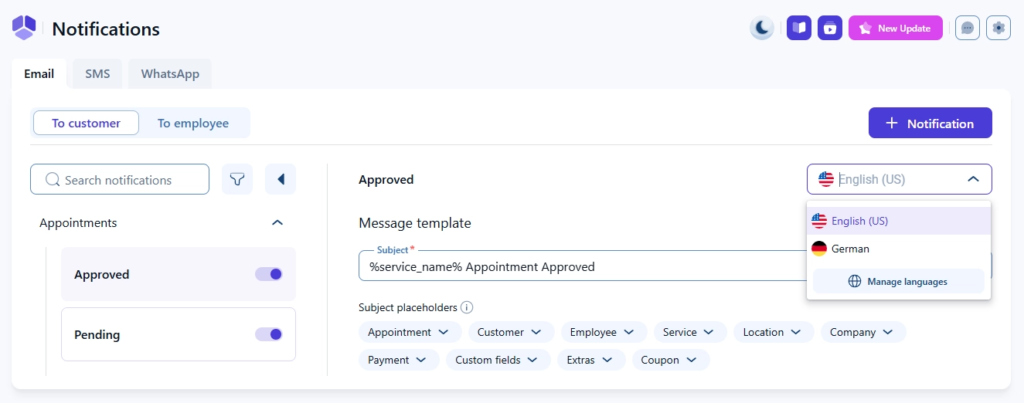Disable the Approved notification toggle
The image size is (1024, 403).
click(269, 274)
